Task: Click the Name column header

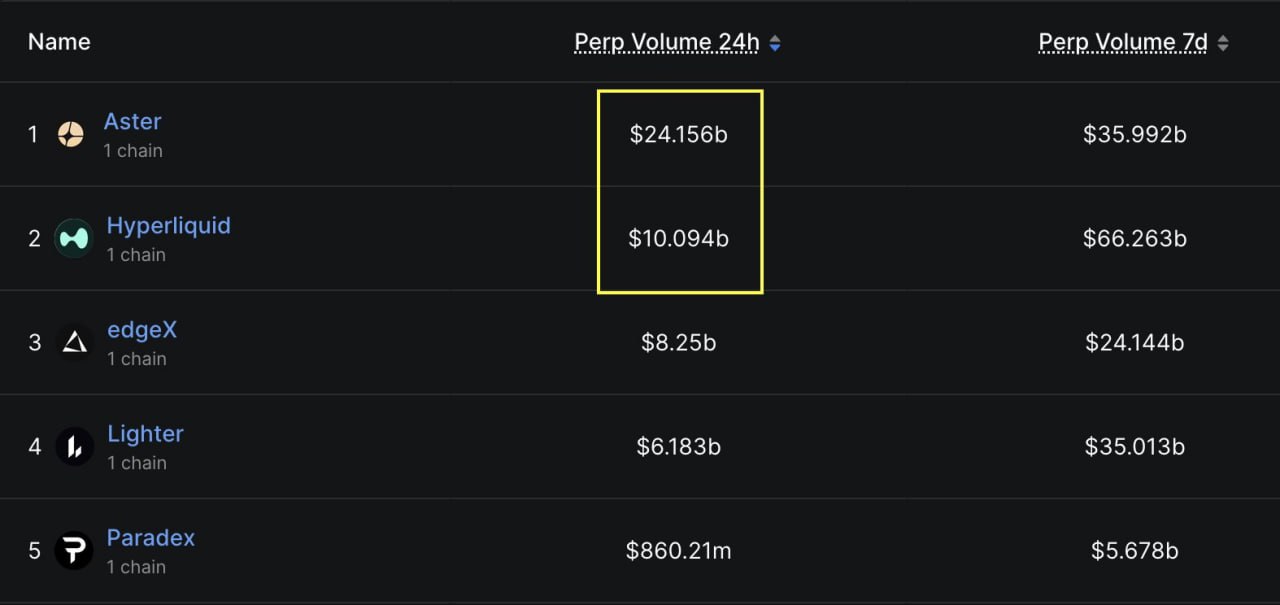Action: [59, 42]
